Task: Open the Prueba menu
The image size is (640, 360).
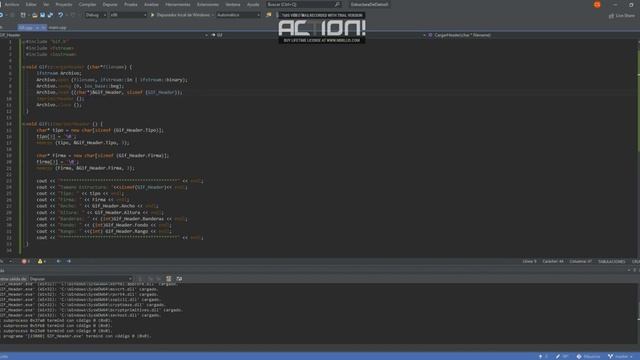Action: [131, 4]
